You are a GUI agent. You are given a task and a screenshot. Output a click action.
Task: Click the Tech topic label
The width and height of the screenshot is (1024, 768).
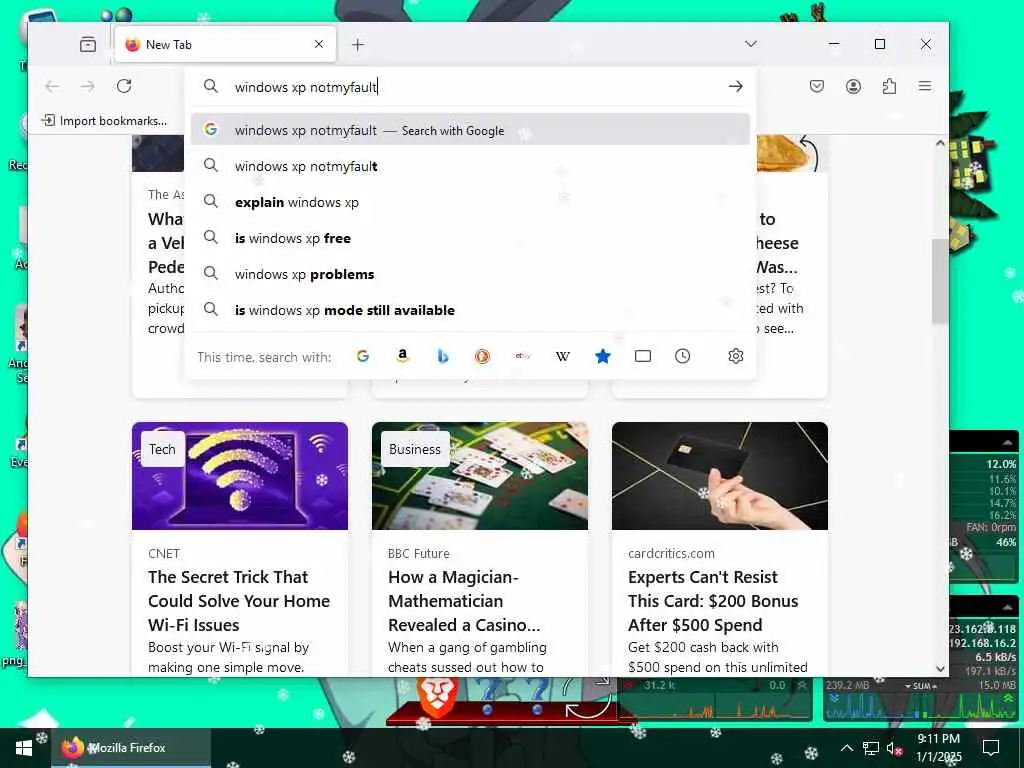tap(162, 449)
